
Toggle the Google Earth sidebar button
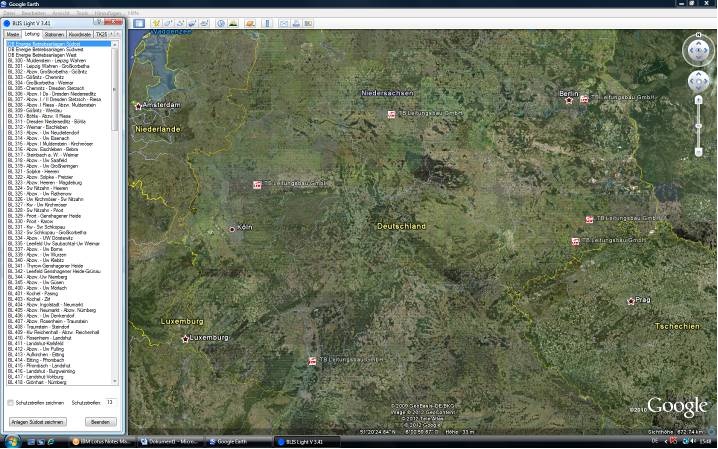click(x=139, y=23)
